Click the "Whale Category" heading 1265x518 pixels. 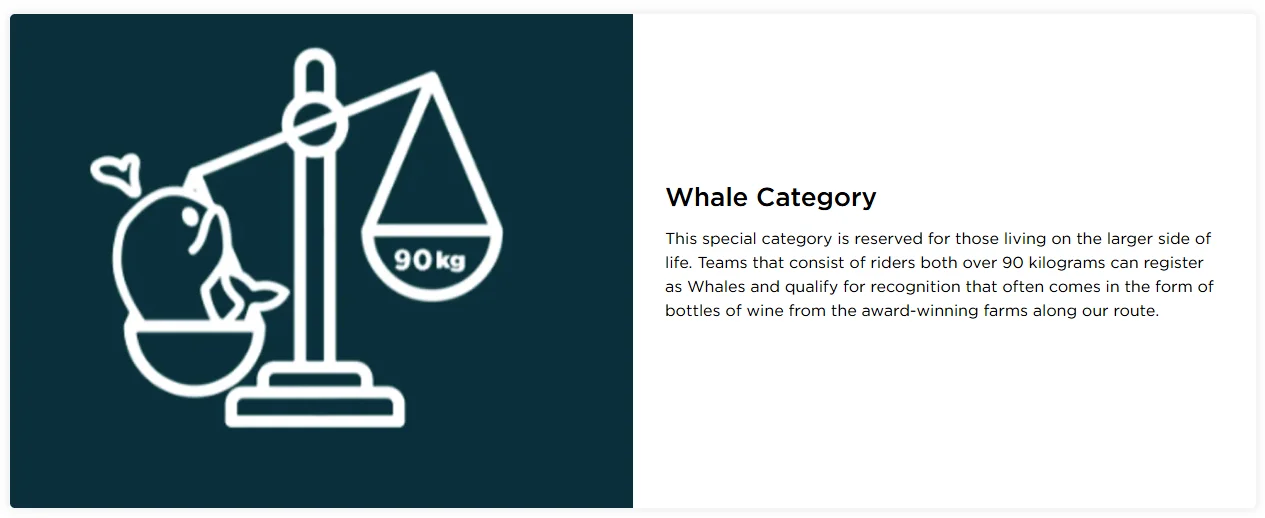(x=770, y=197)
